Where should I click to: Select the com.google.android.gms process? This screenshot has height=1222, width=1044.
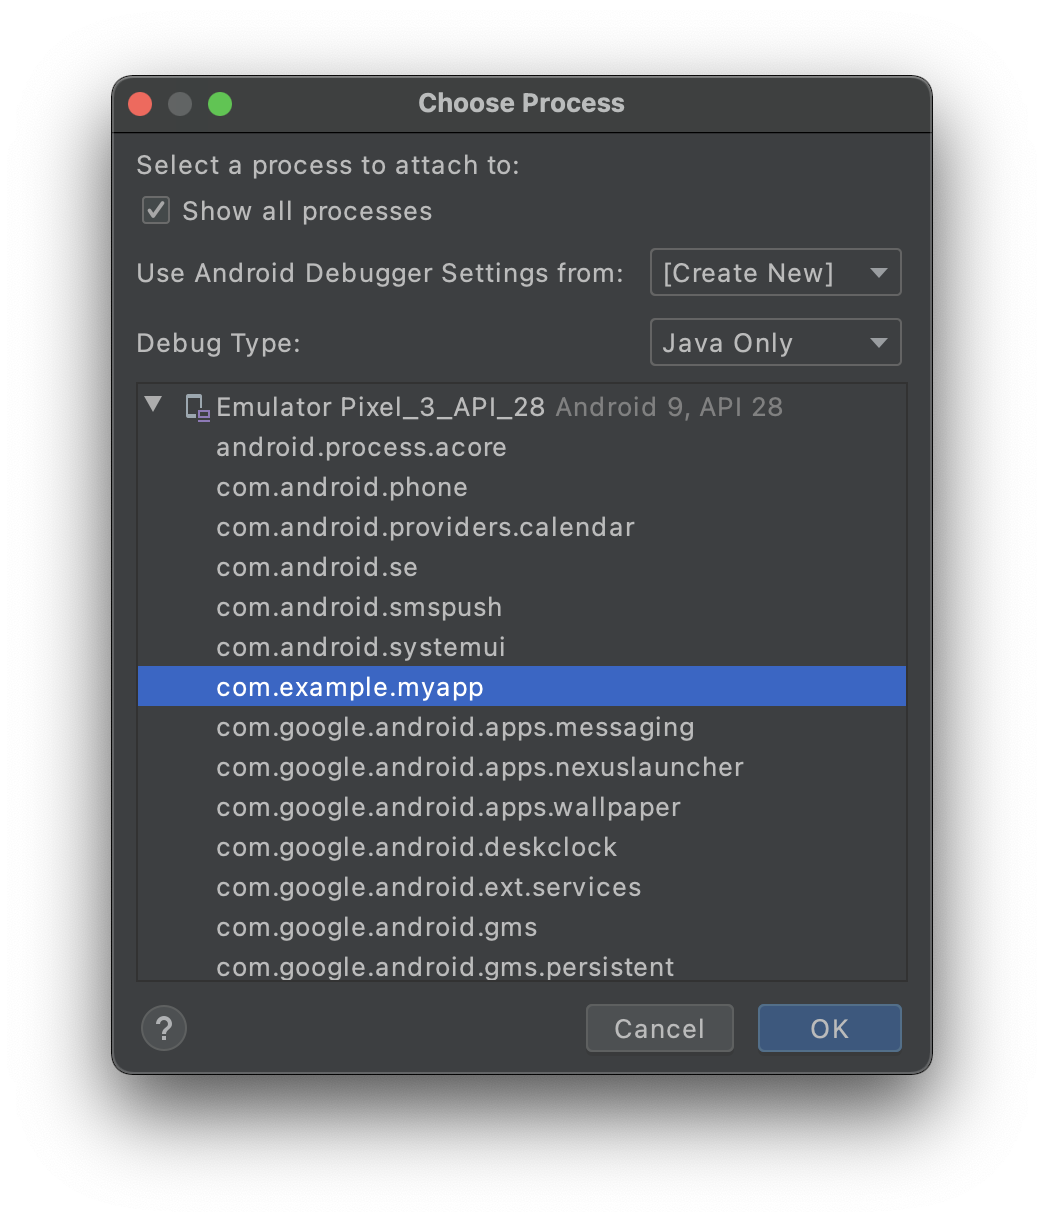[522, 927]
